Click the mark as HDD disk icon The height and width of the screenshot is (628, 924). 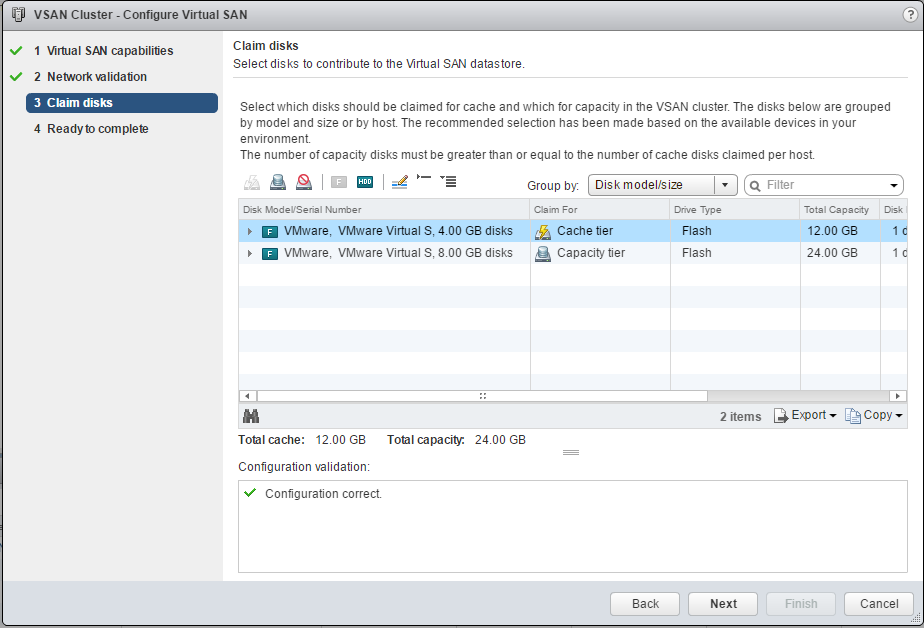[x=365, y=182]
